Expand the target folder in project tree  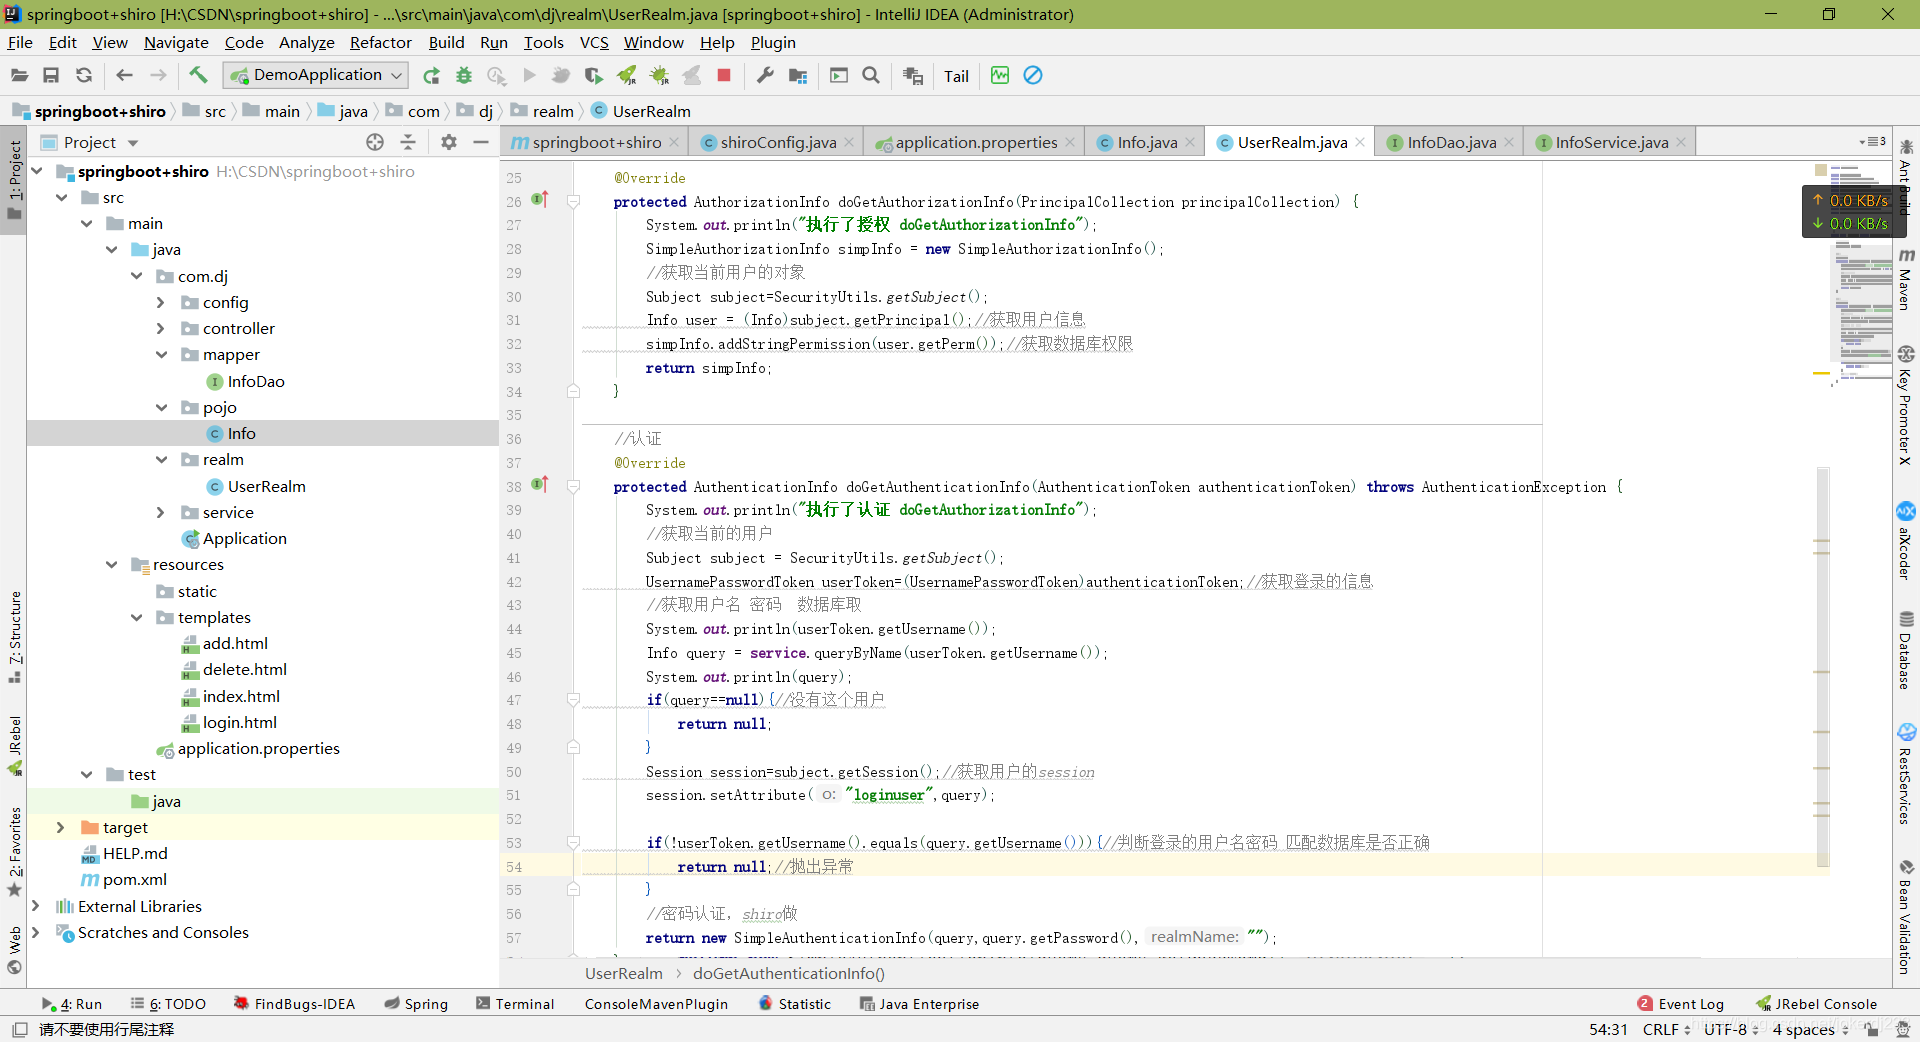tap(61, 827)
